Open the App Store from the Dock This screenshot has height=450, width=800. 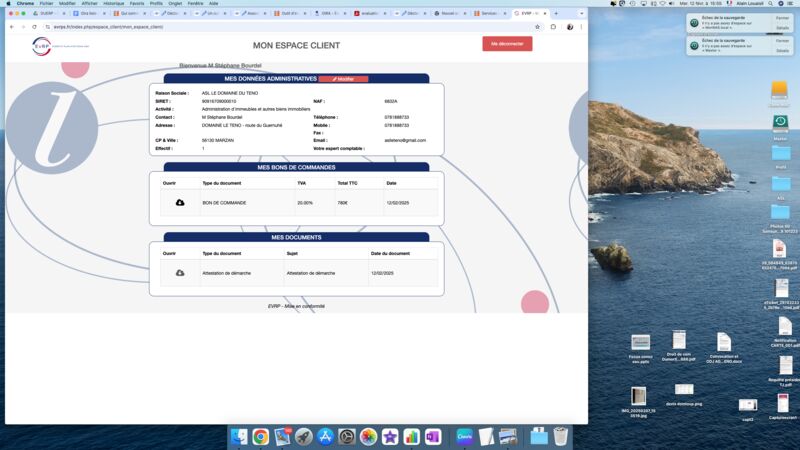[325, 437]
